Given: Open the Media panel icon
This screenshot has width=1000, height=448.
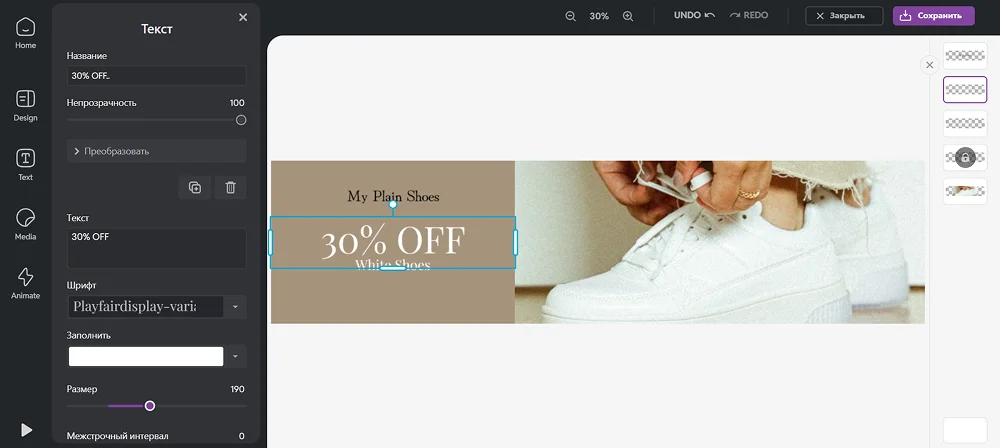Looking at the screenshot, I should (x=26, y=224).
